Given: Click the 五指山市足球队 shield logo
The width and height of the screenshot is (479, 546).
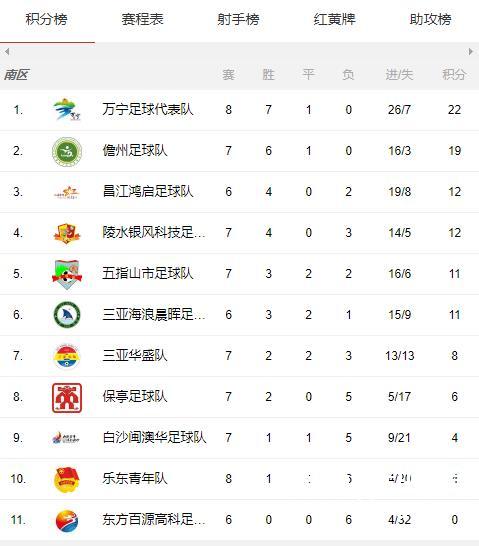Looking at the screenshot, I should coord(67,274).
